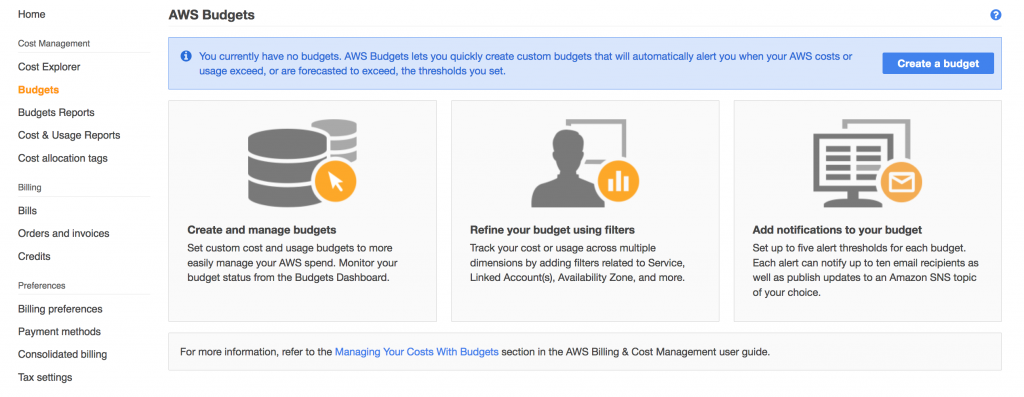Open Orders and invoices page

click(x=63, y=233)
